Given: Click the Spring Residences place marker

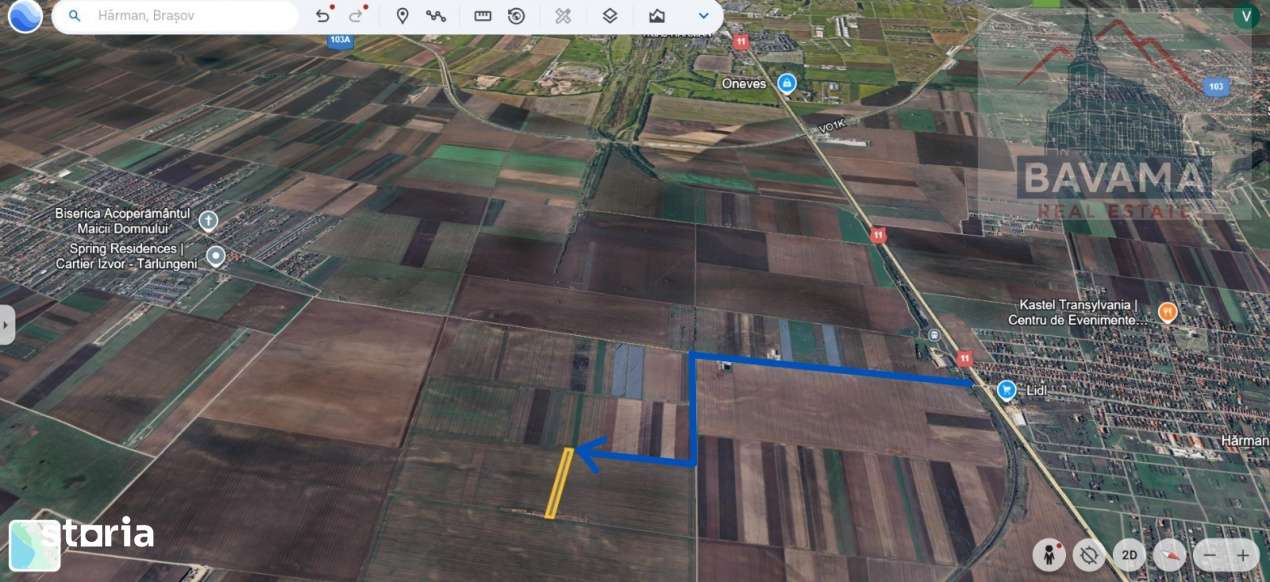Looking at the screenshot, I should (x=215, y=256).
